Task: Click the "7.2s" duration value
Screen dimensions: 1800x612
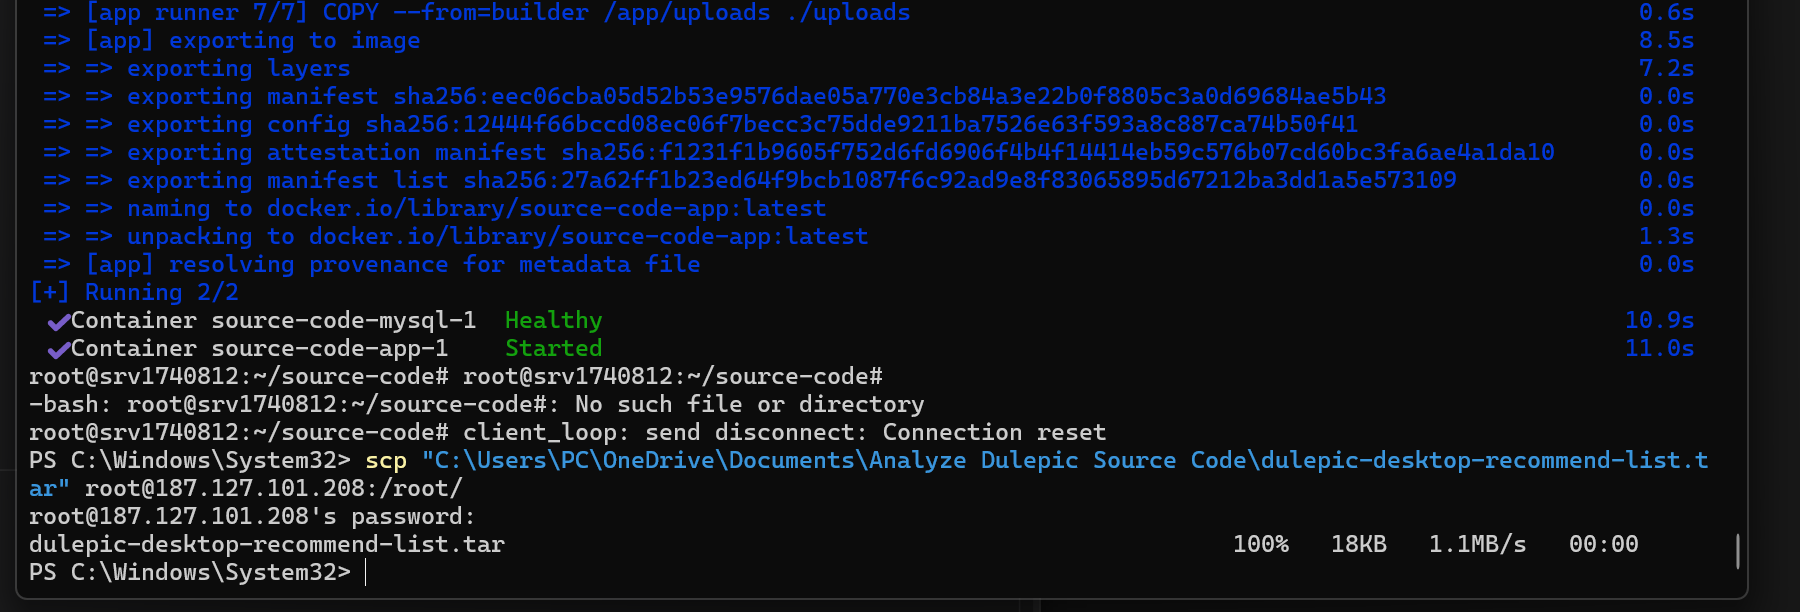Action: point(1667,68)
